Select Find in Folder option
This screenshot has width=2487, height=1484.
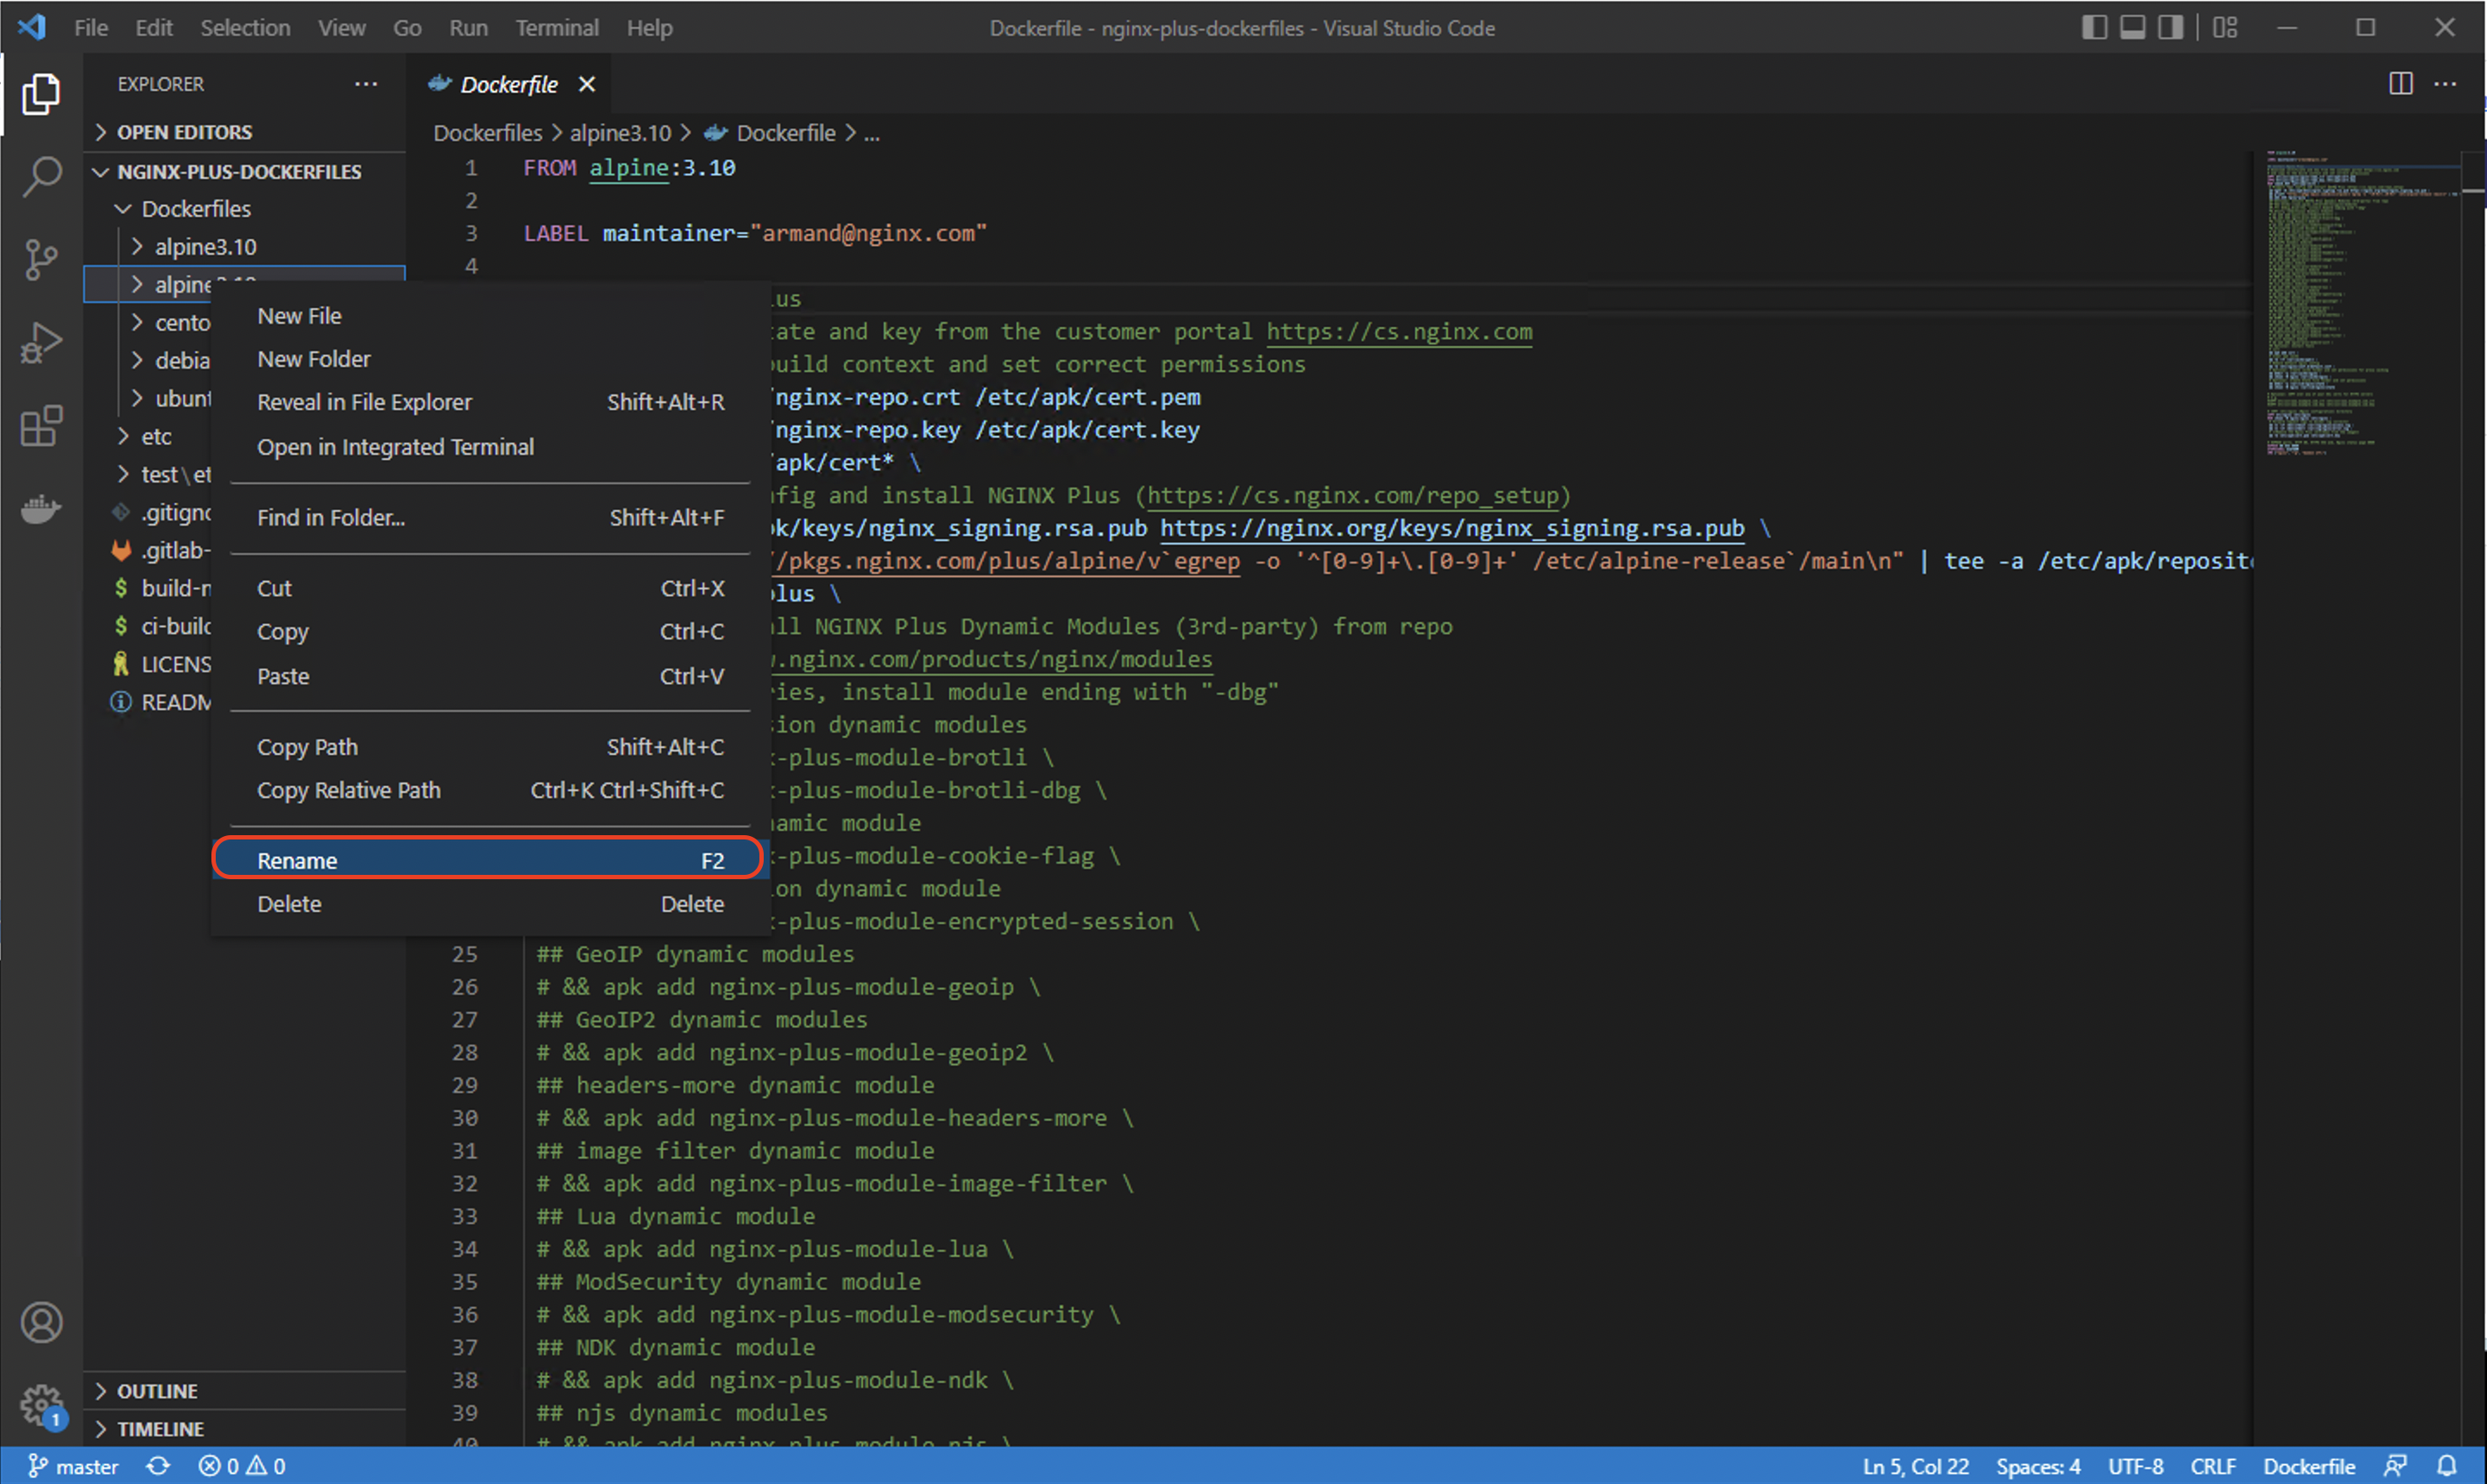pos(490,518)
